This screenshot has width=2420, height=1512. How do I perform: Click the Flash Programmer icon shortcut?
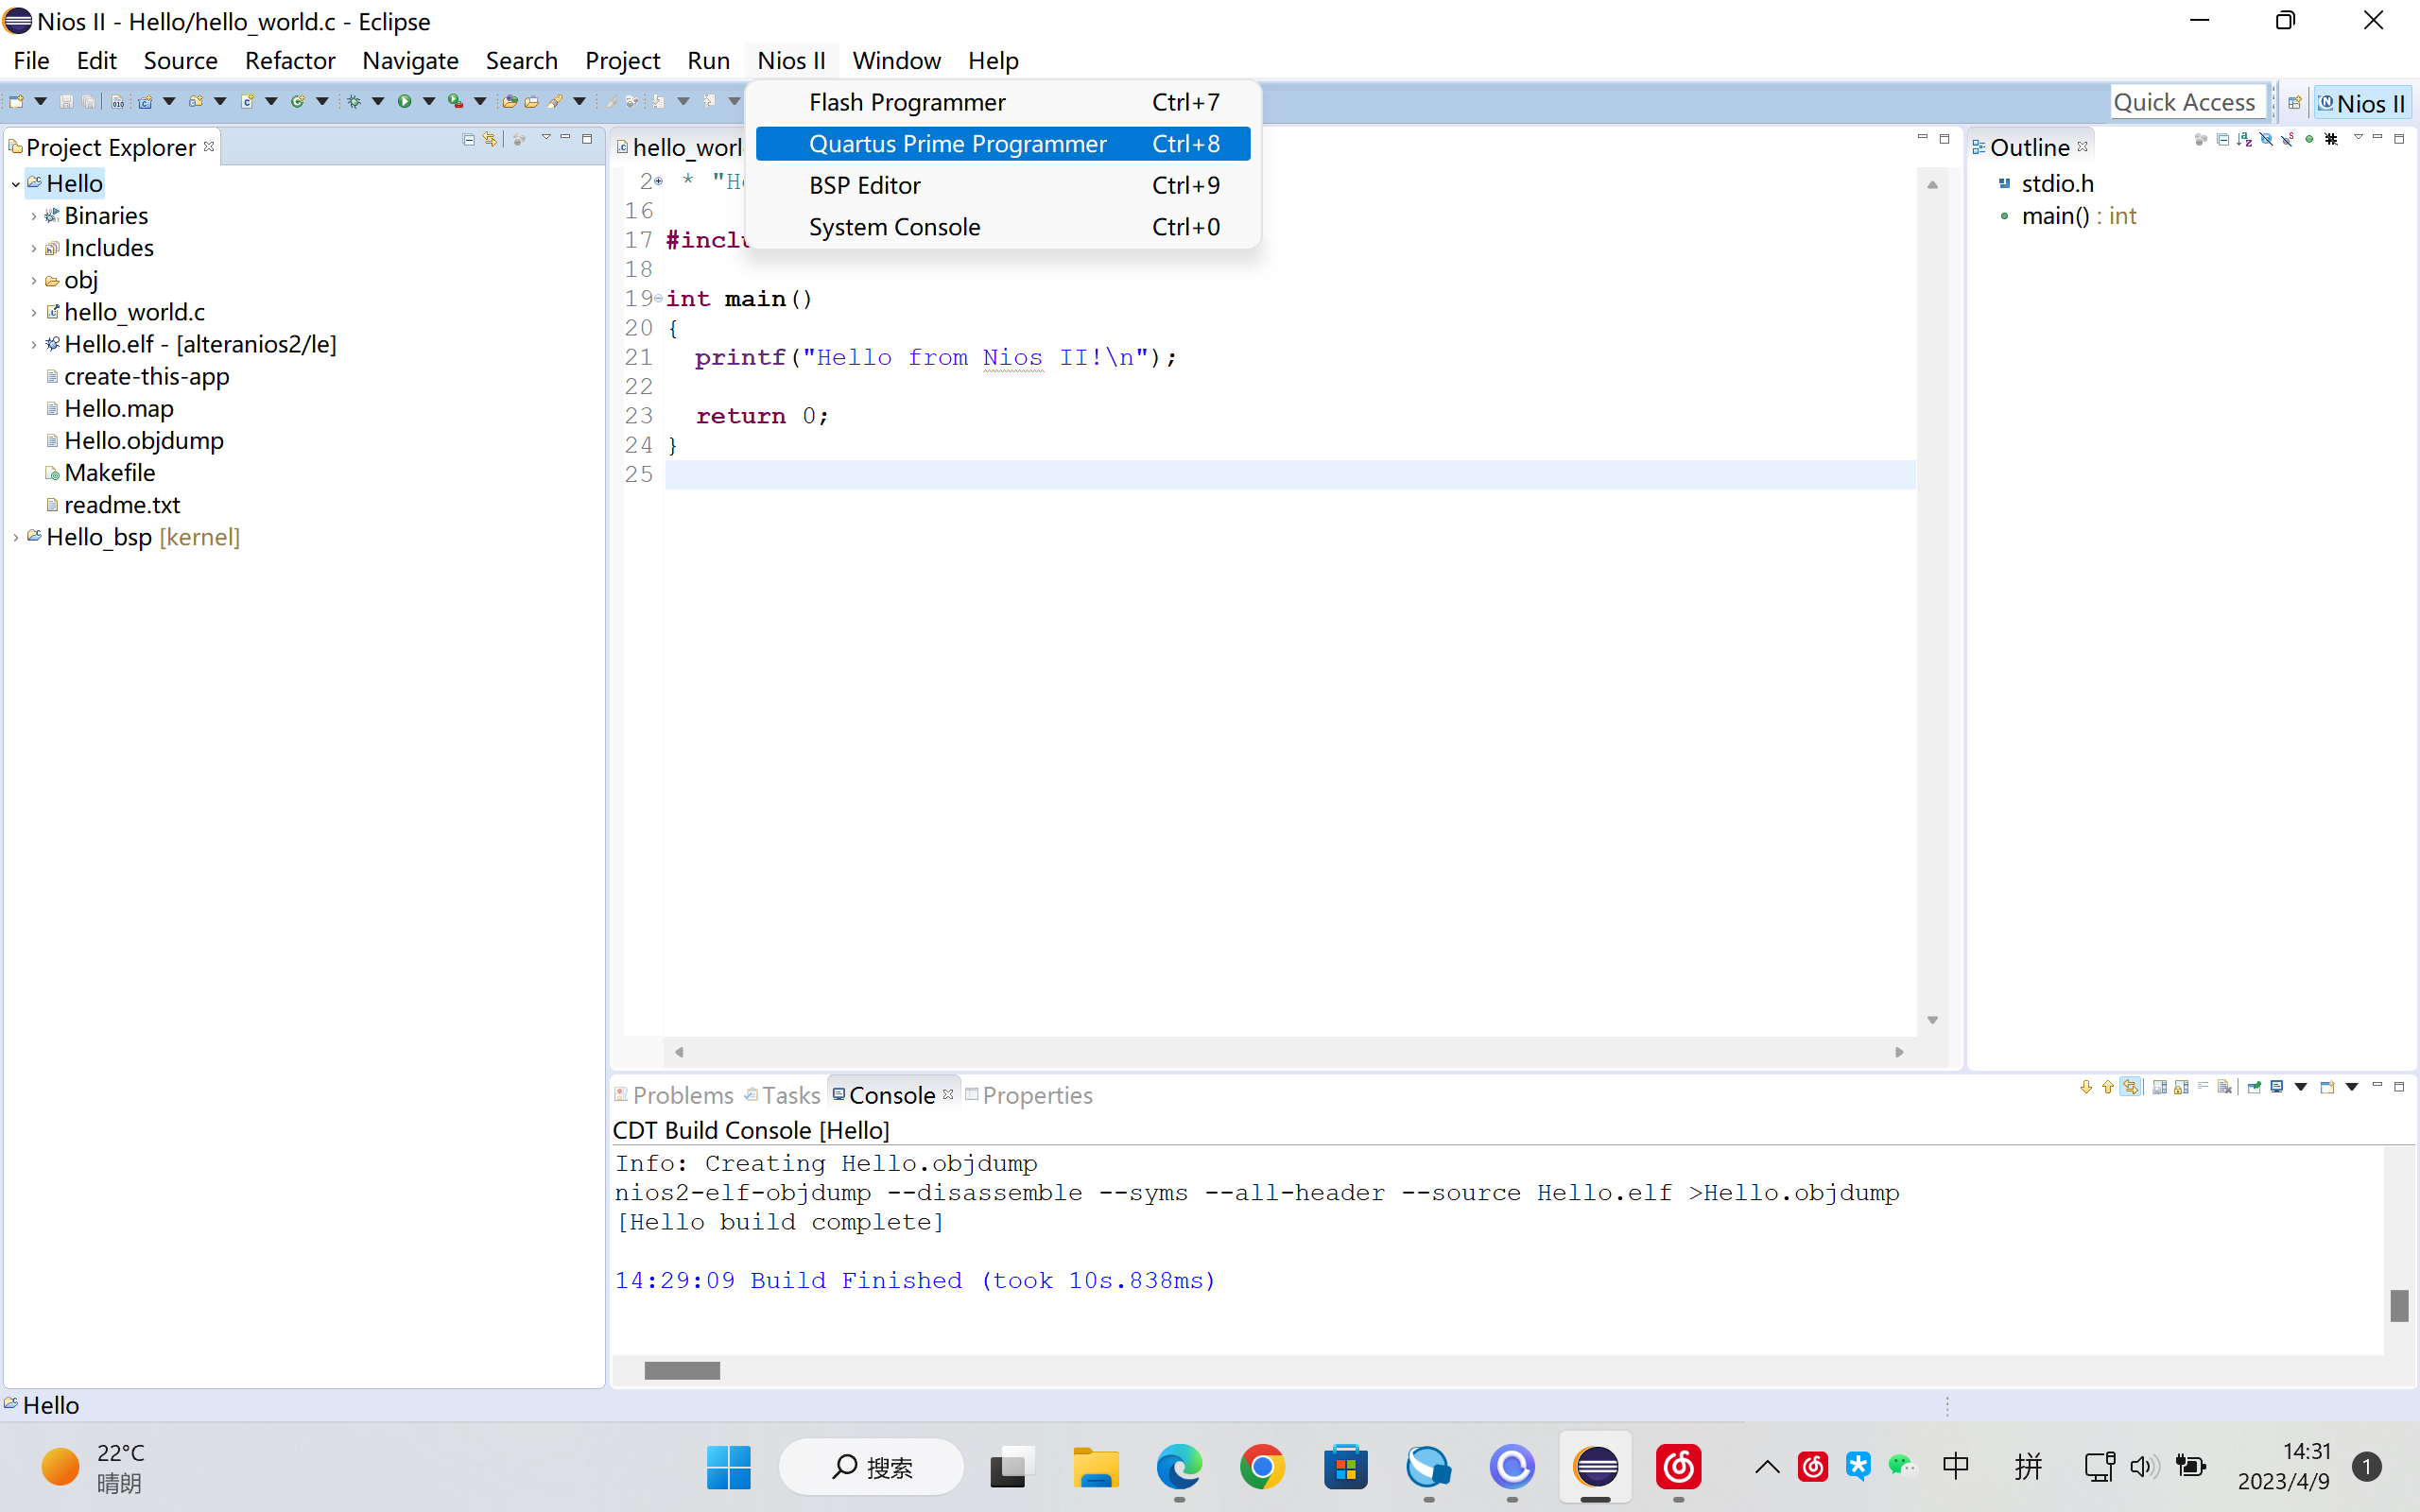tap(906, 101)
